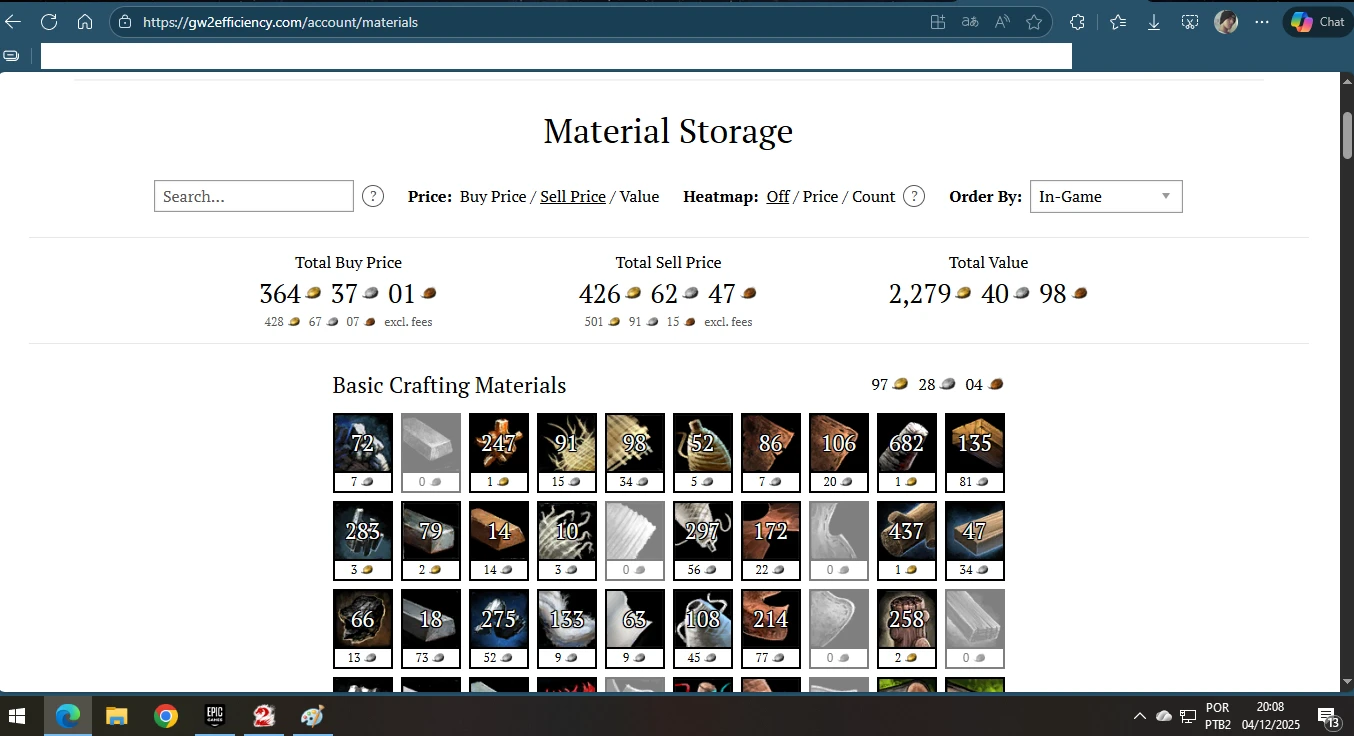Open the browser Settings and more menu
The width and height of the screenshot is (1354, 736).
pyautogui.click(x=1262, y=22)
